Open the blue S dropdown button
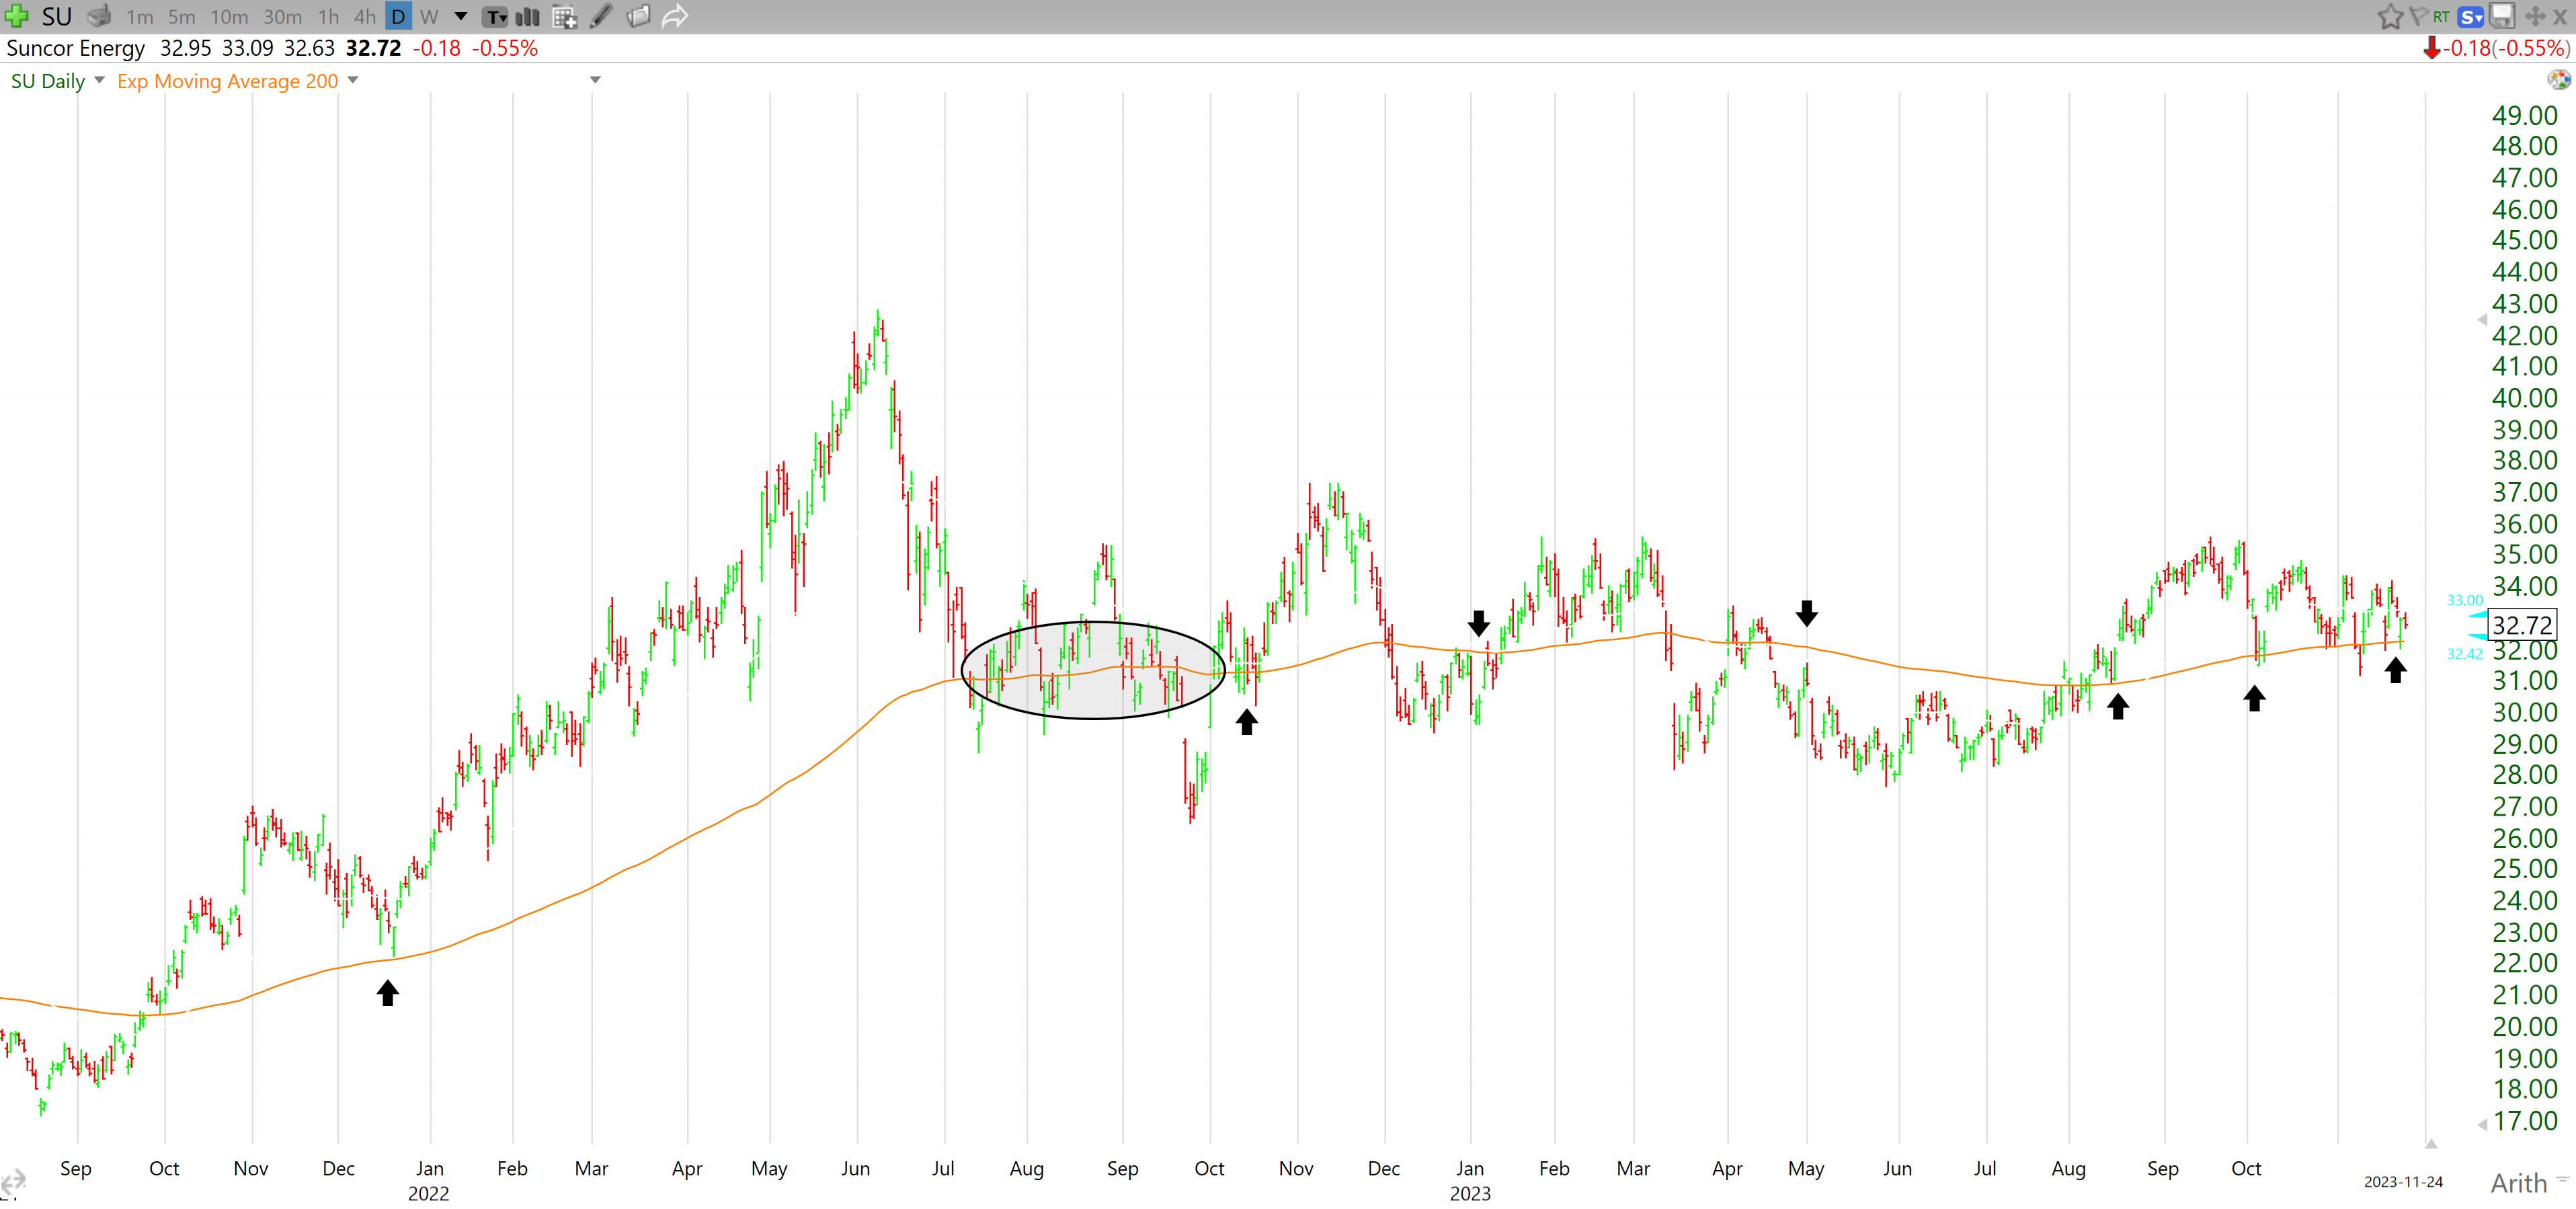Image resolution: width=2576 pixels, height=1209 pixels. click(2470, 16)
